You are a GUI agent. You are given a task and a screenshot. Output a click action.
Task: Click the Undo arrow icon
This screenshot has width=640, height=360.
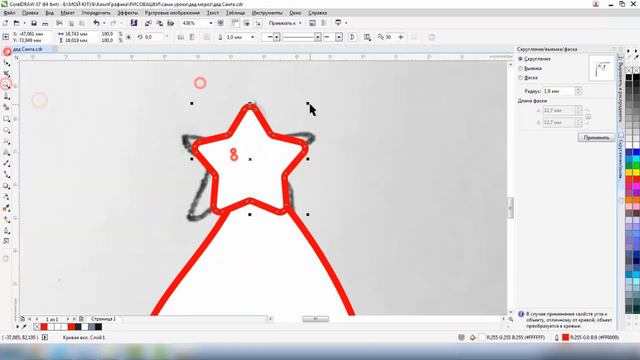pos(96,23)
